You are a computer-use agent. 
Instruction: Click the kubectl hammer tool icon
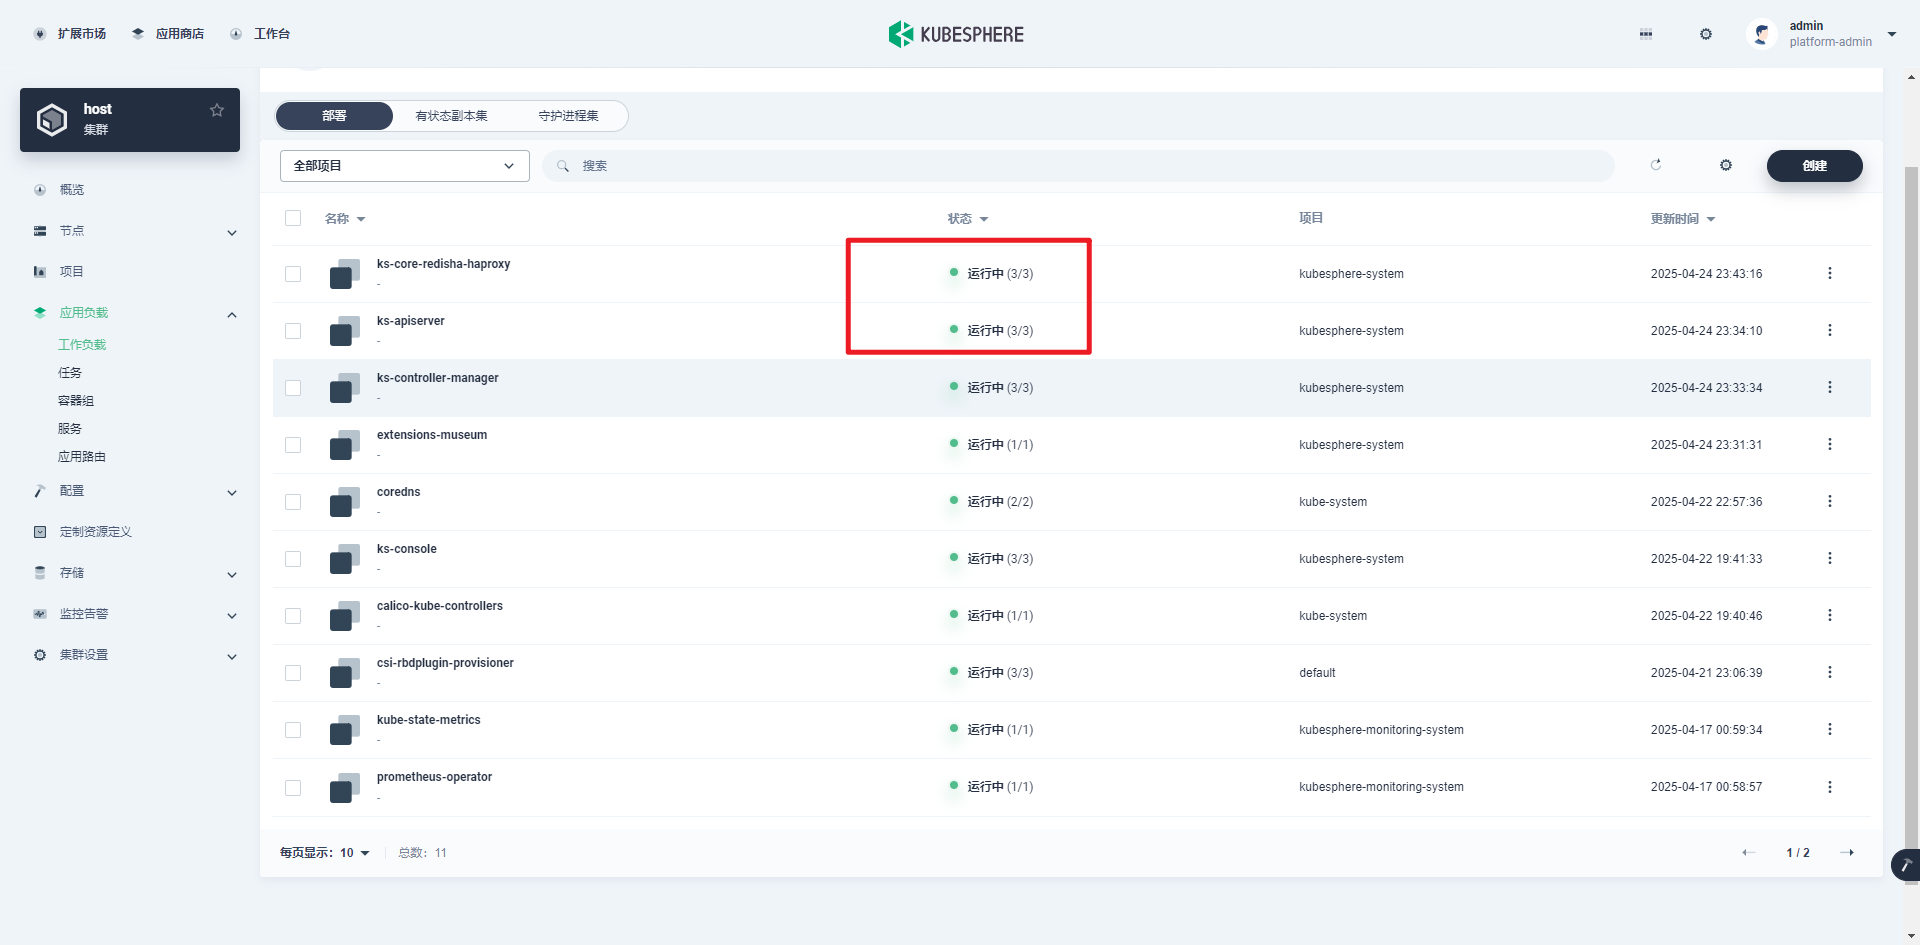tap(1906, 865)
